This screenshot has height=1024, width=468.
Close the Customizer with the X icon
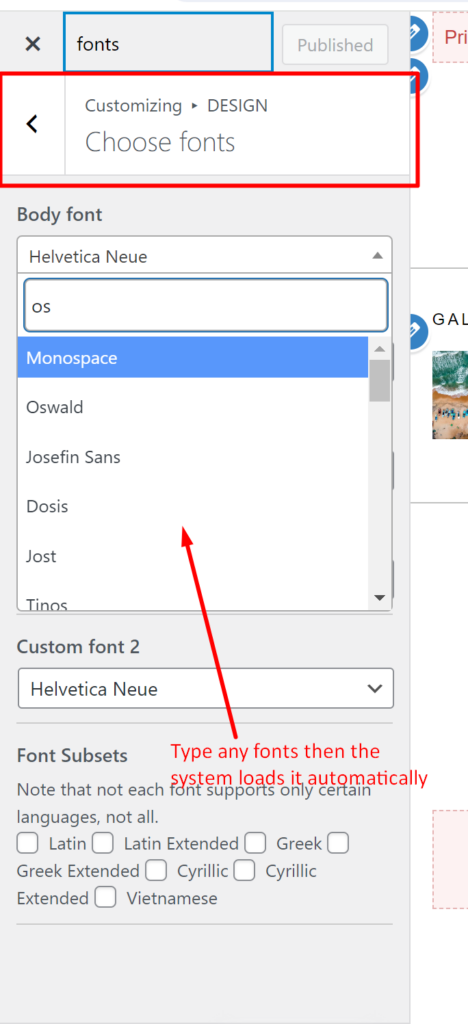[x=32, y=44]
